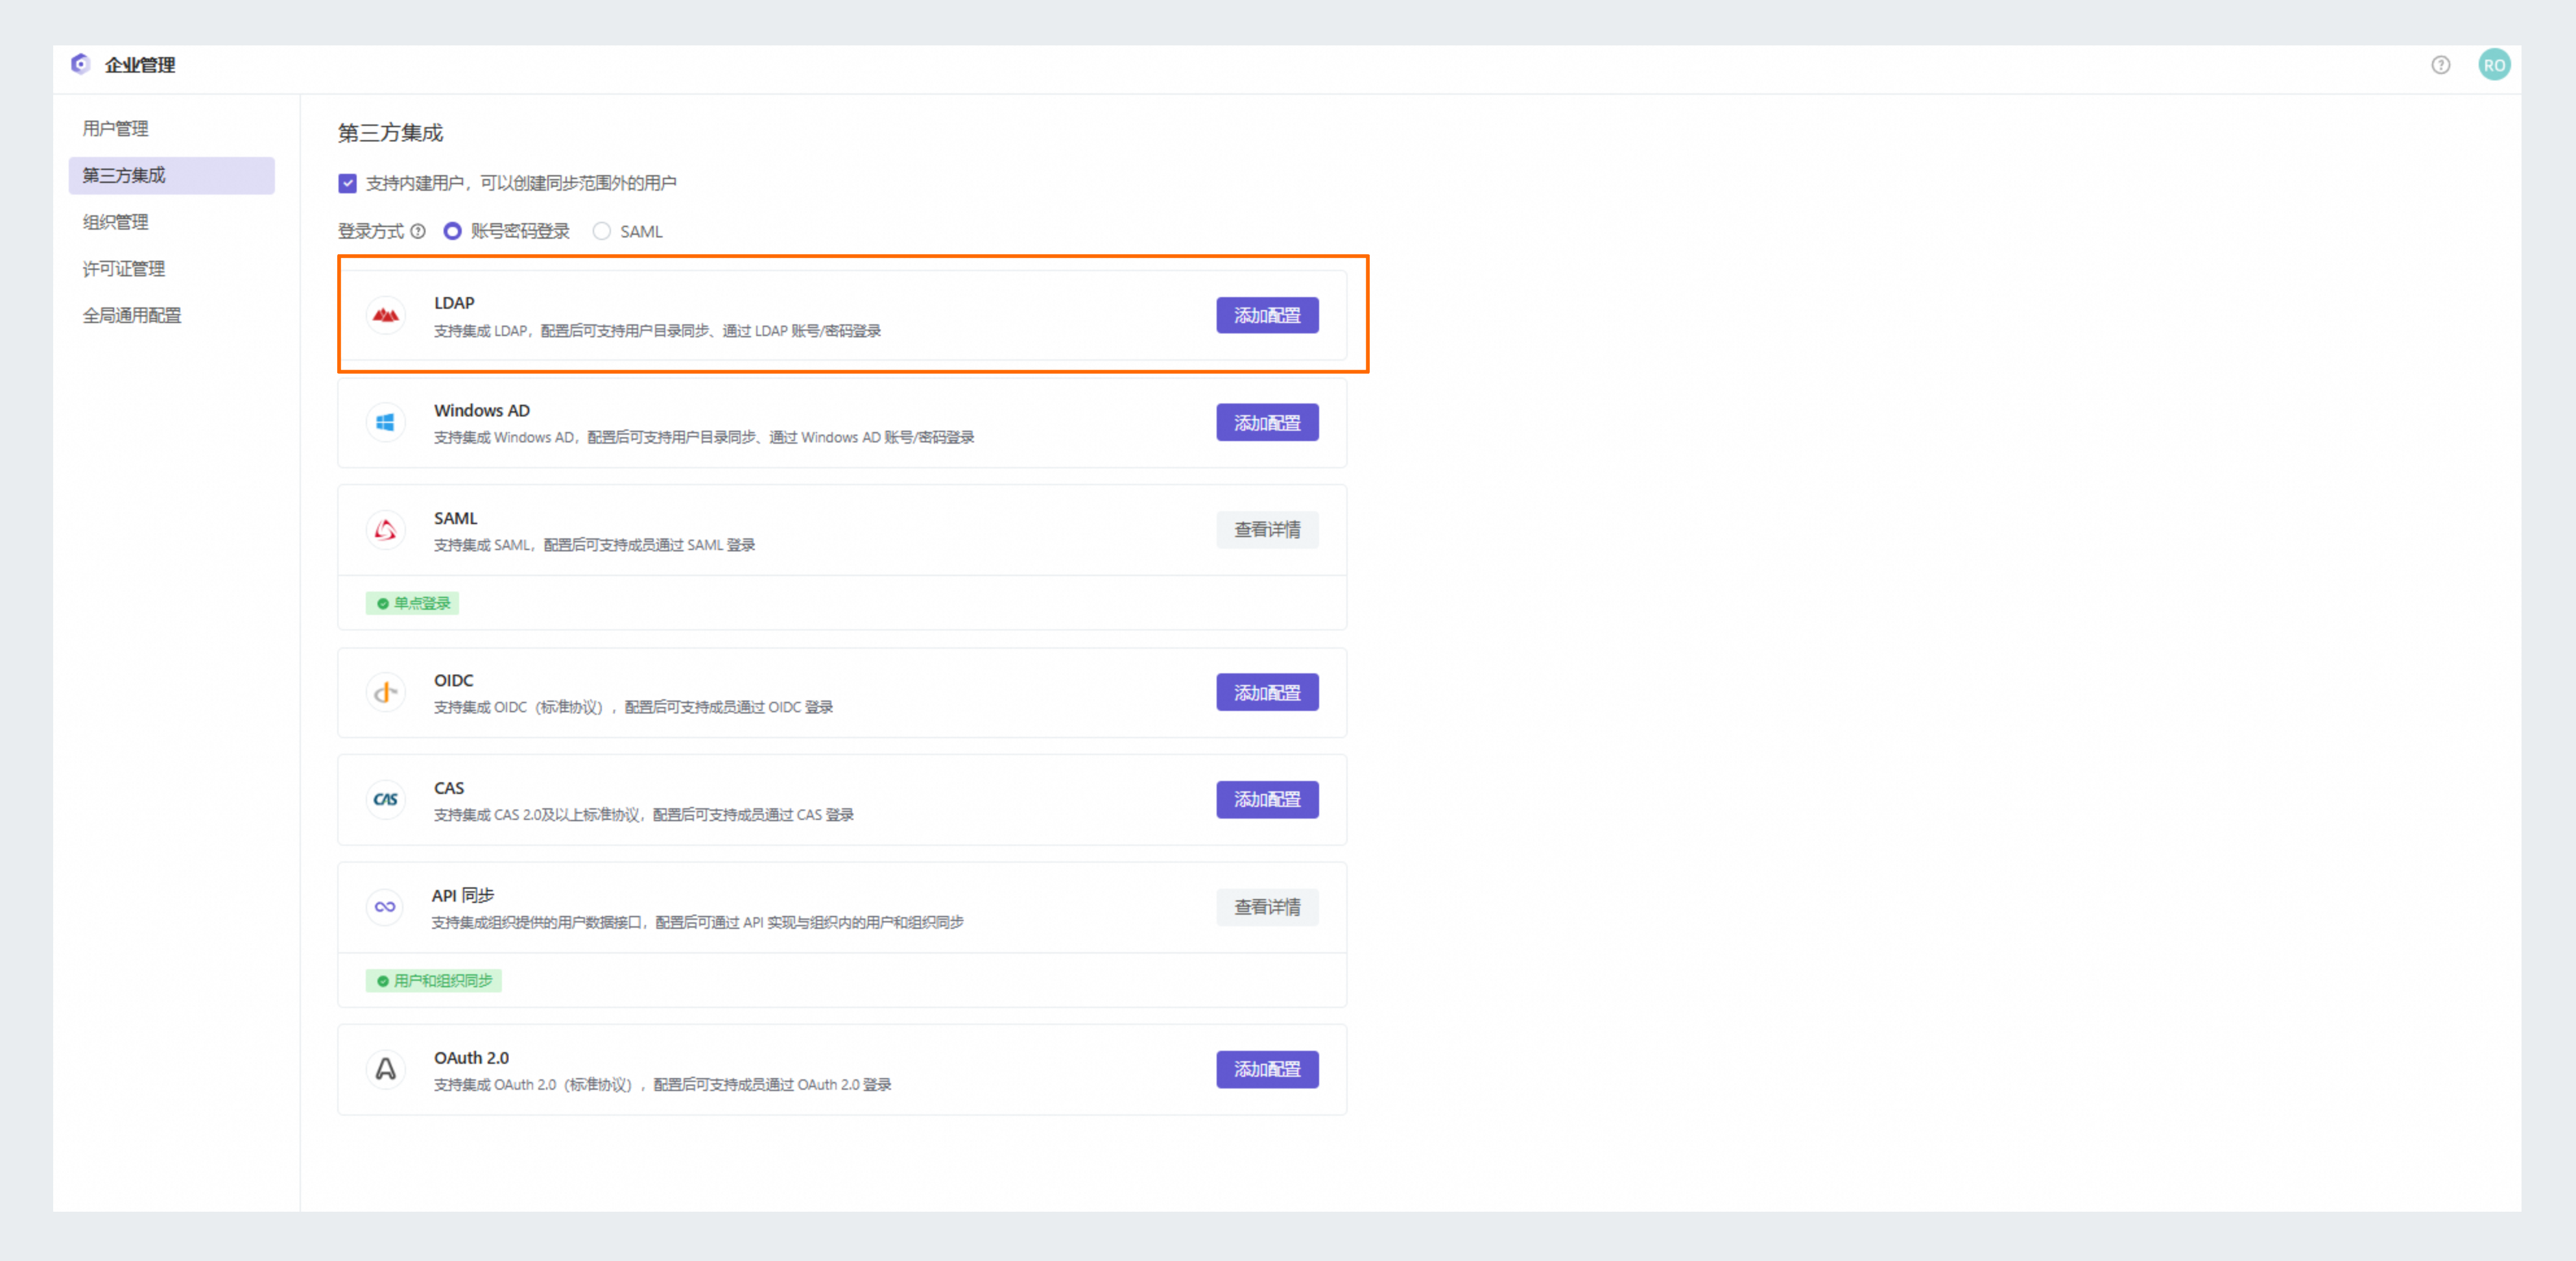Open 许可证管理 in the sidebar
Screen dimensions: 2576x1261
coord(172,269)
